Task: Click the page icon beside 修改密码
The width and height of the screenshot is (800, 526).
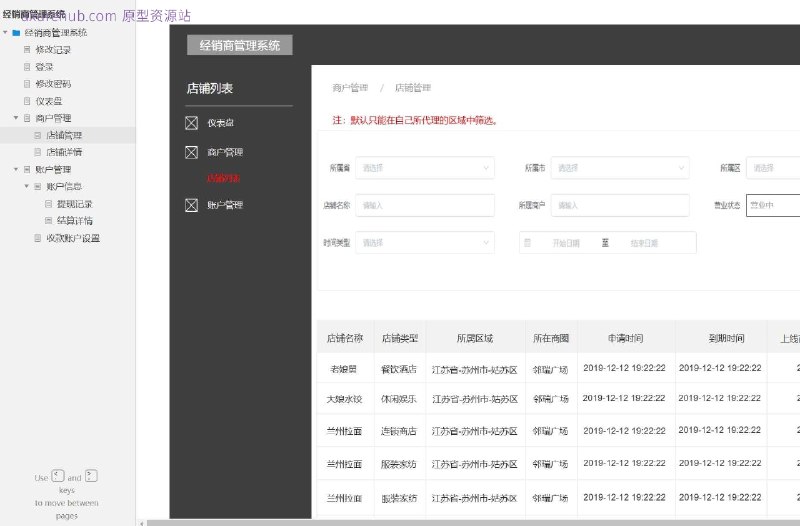Action: click(x=27, y=84)
